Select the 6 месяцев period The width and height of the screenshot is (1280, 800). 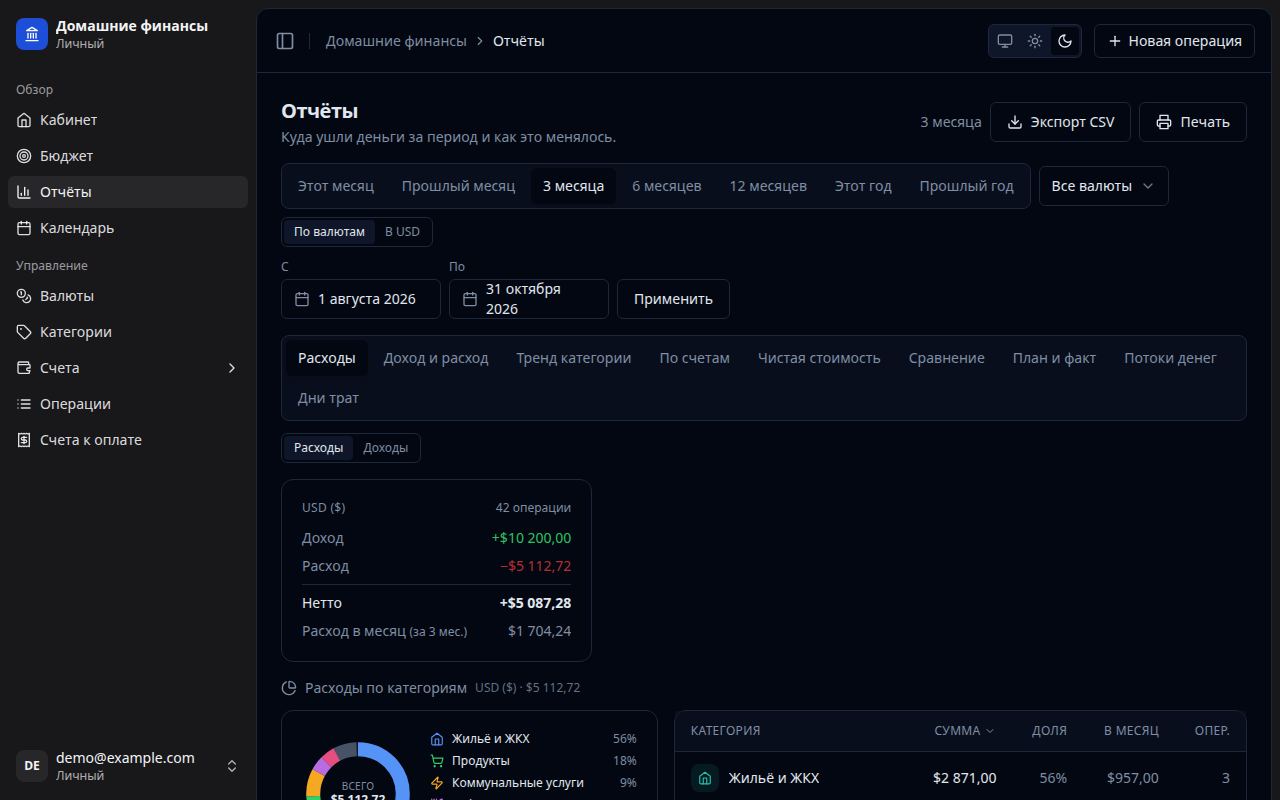pos(667,186)
